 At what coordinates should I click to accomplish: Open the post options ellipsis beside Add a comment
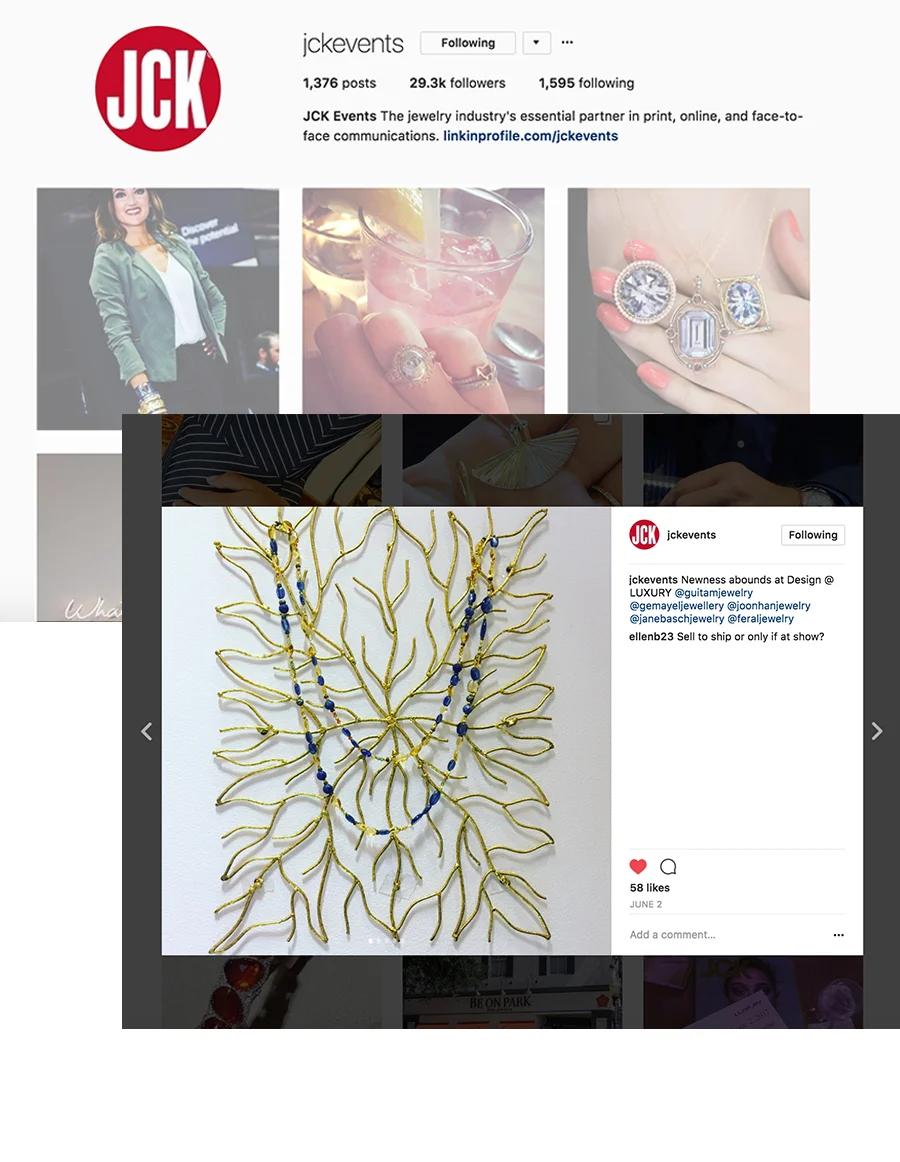(x=838, y=935)
